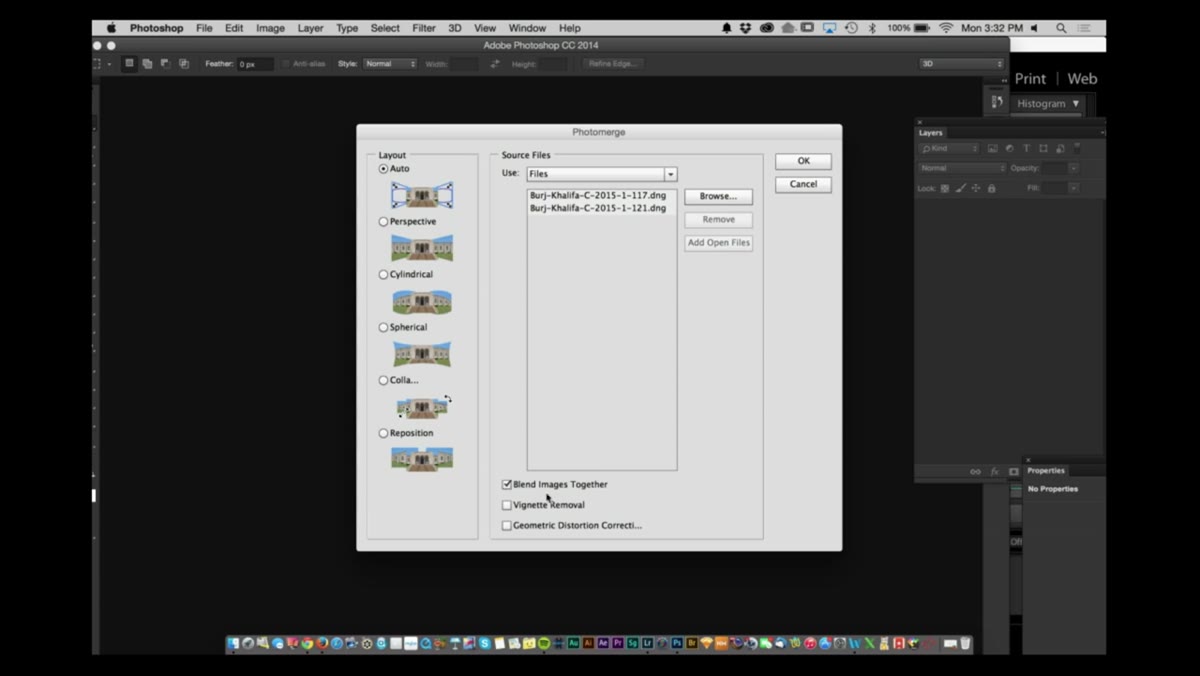Click the Browse... button
Viewport: 1200px width, 676px height.
(718, 197)
